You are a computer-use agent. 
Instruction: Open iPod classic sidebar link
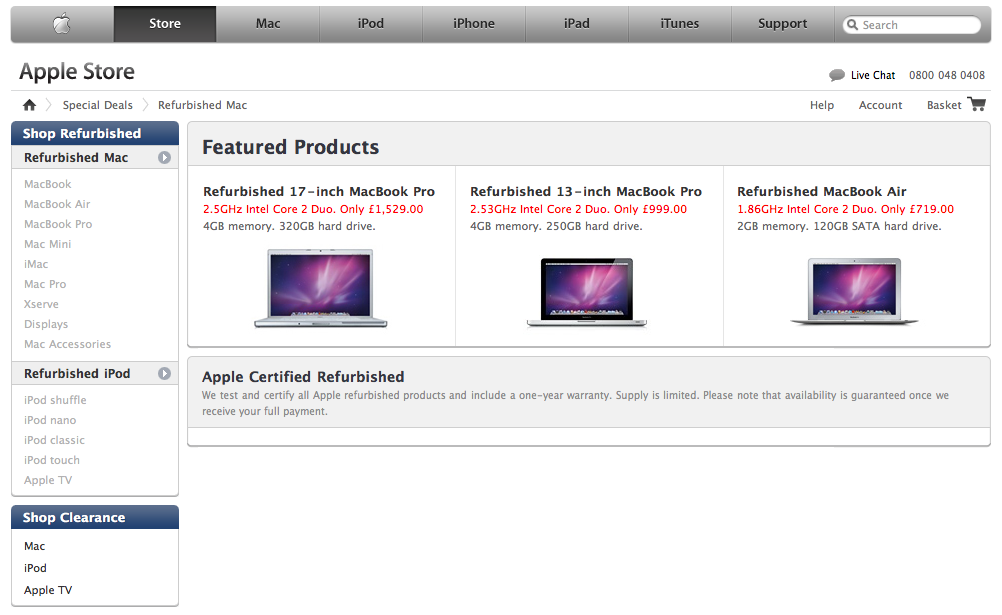tap(54, 440)
